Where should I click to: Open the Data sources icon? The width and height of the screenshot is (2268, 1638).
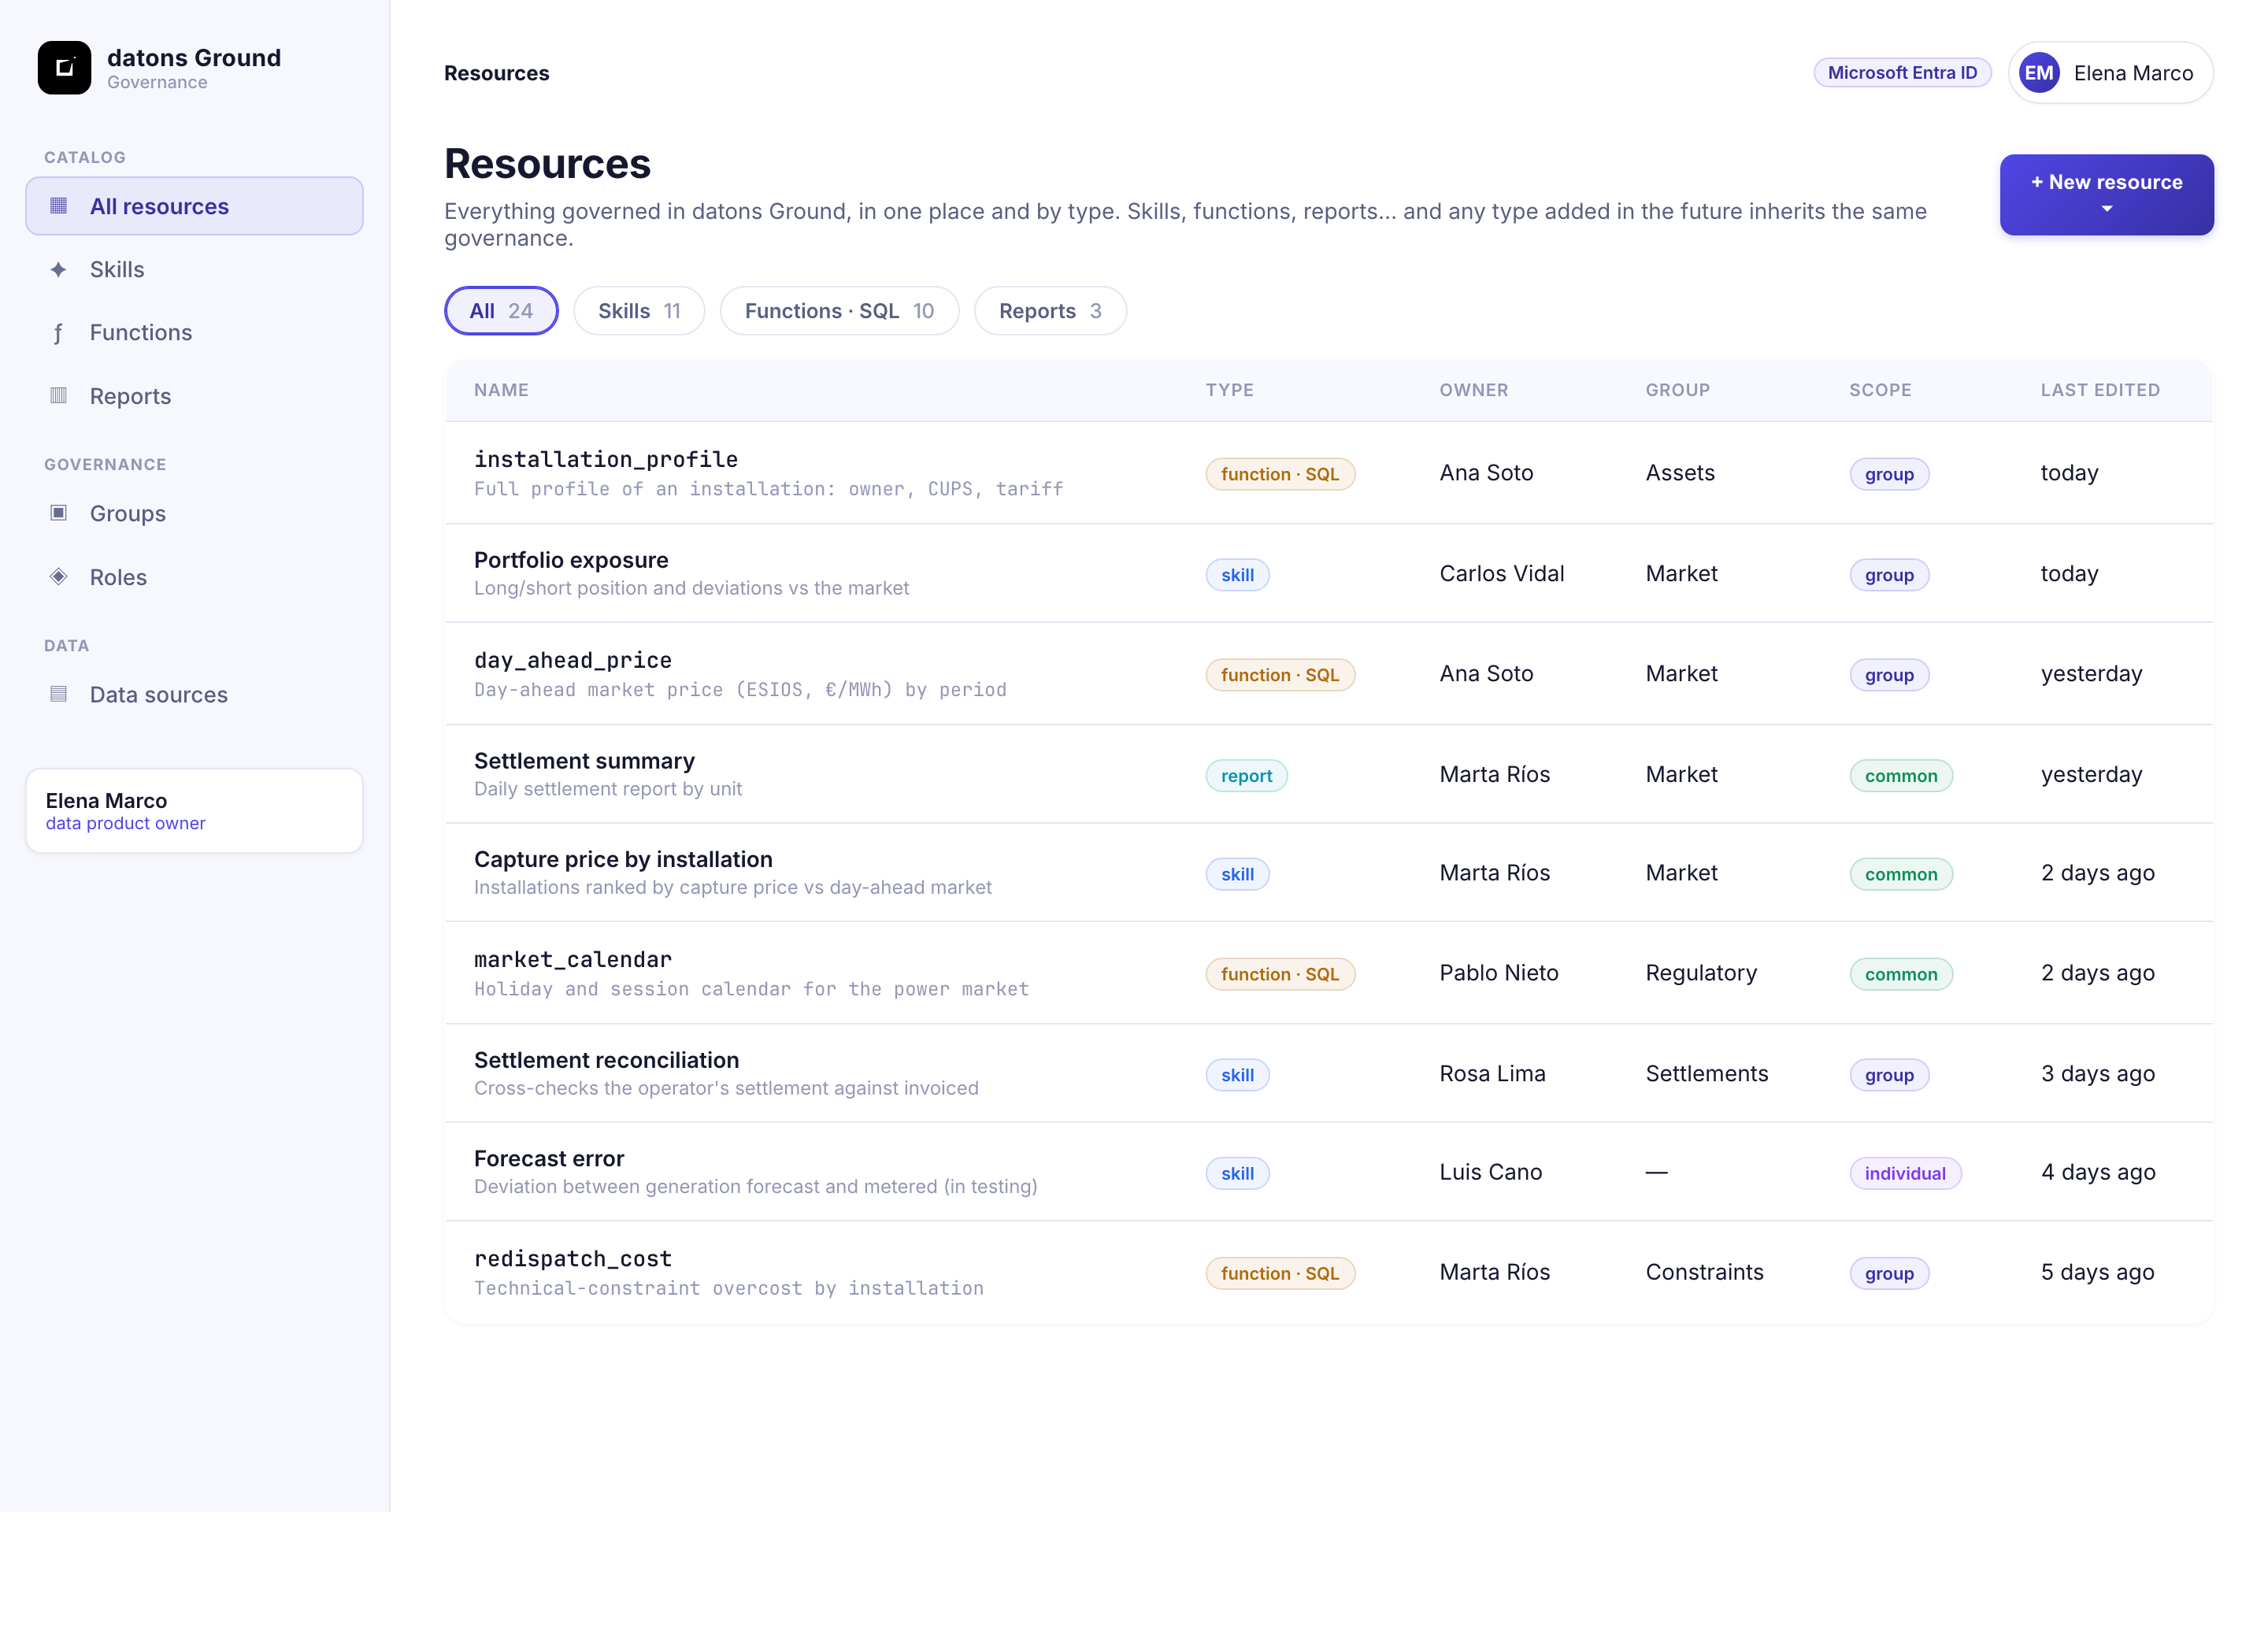pos(59,694)
